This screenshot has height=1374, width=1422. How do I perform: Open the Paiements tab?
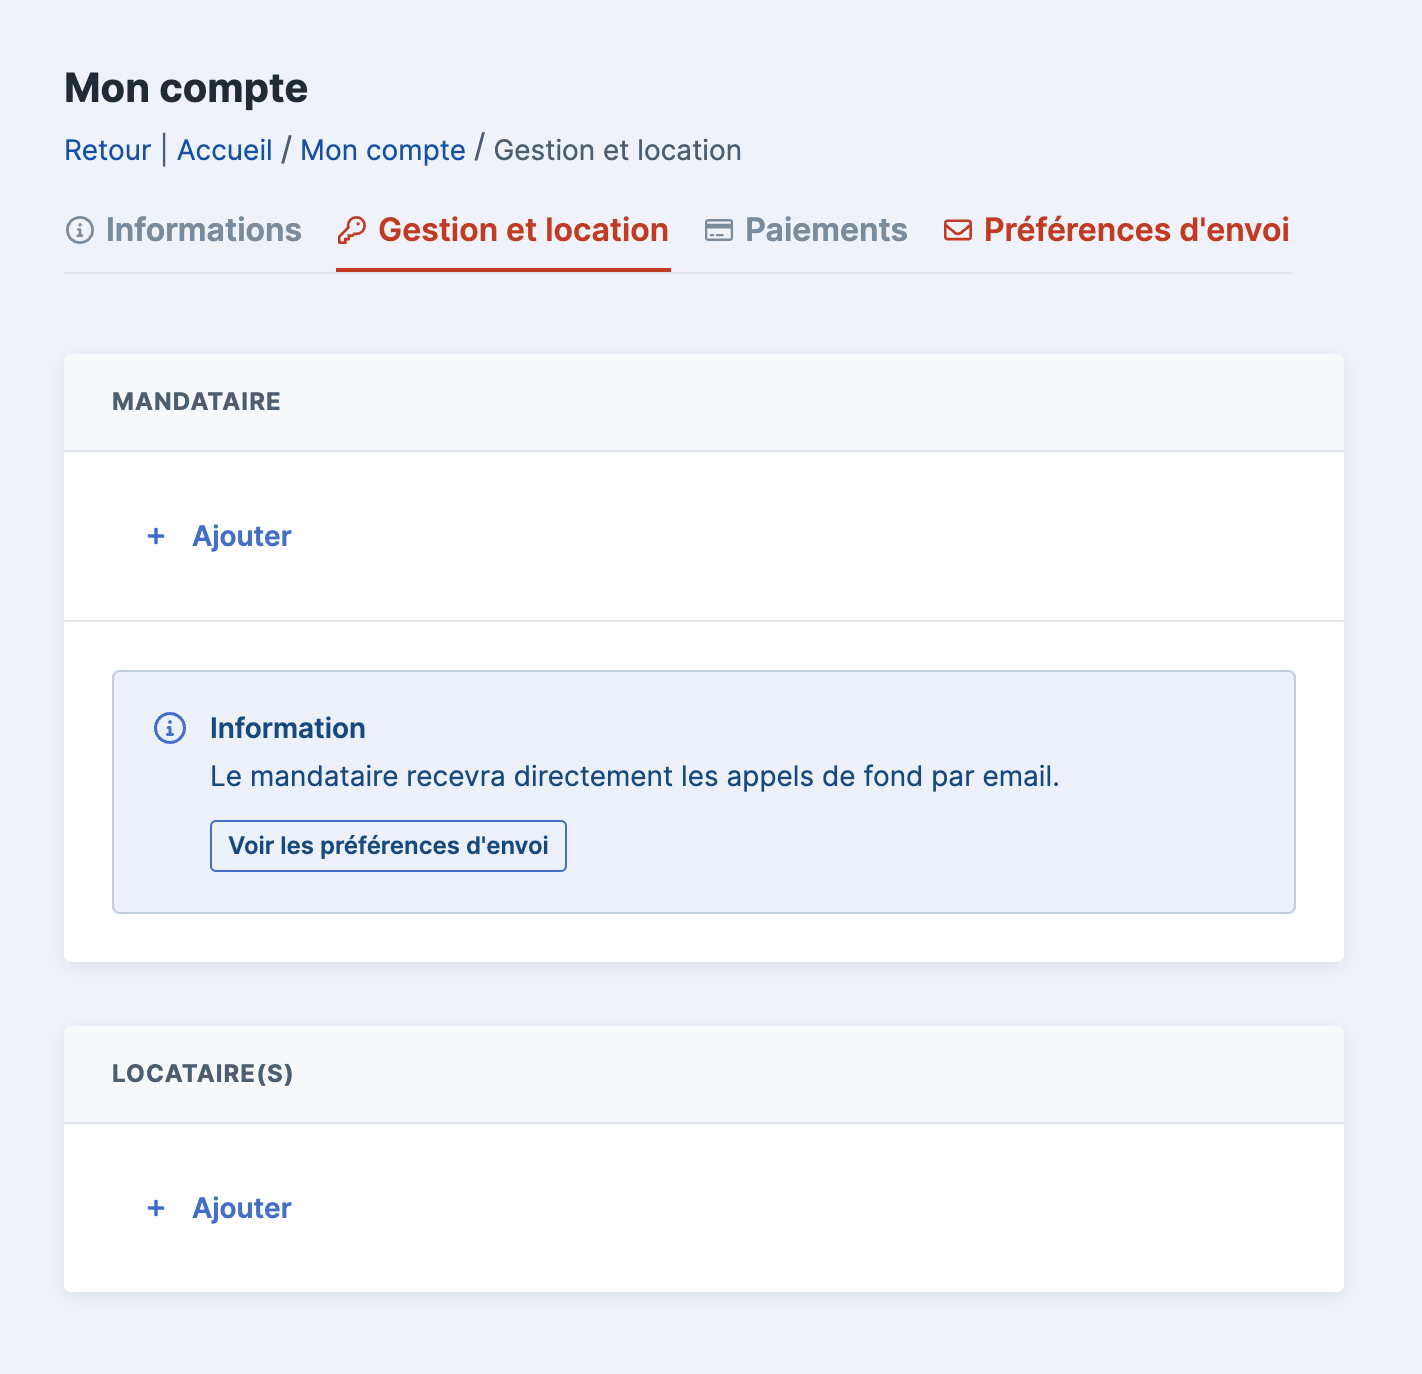tap(826, 231)
